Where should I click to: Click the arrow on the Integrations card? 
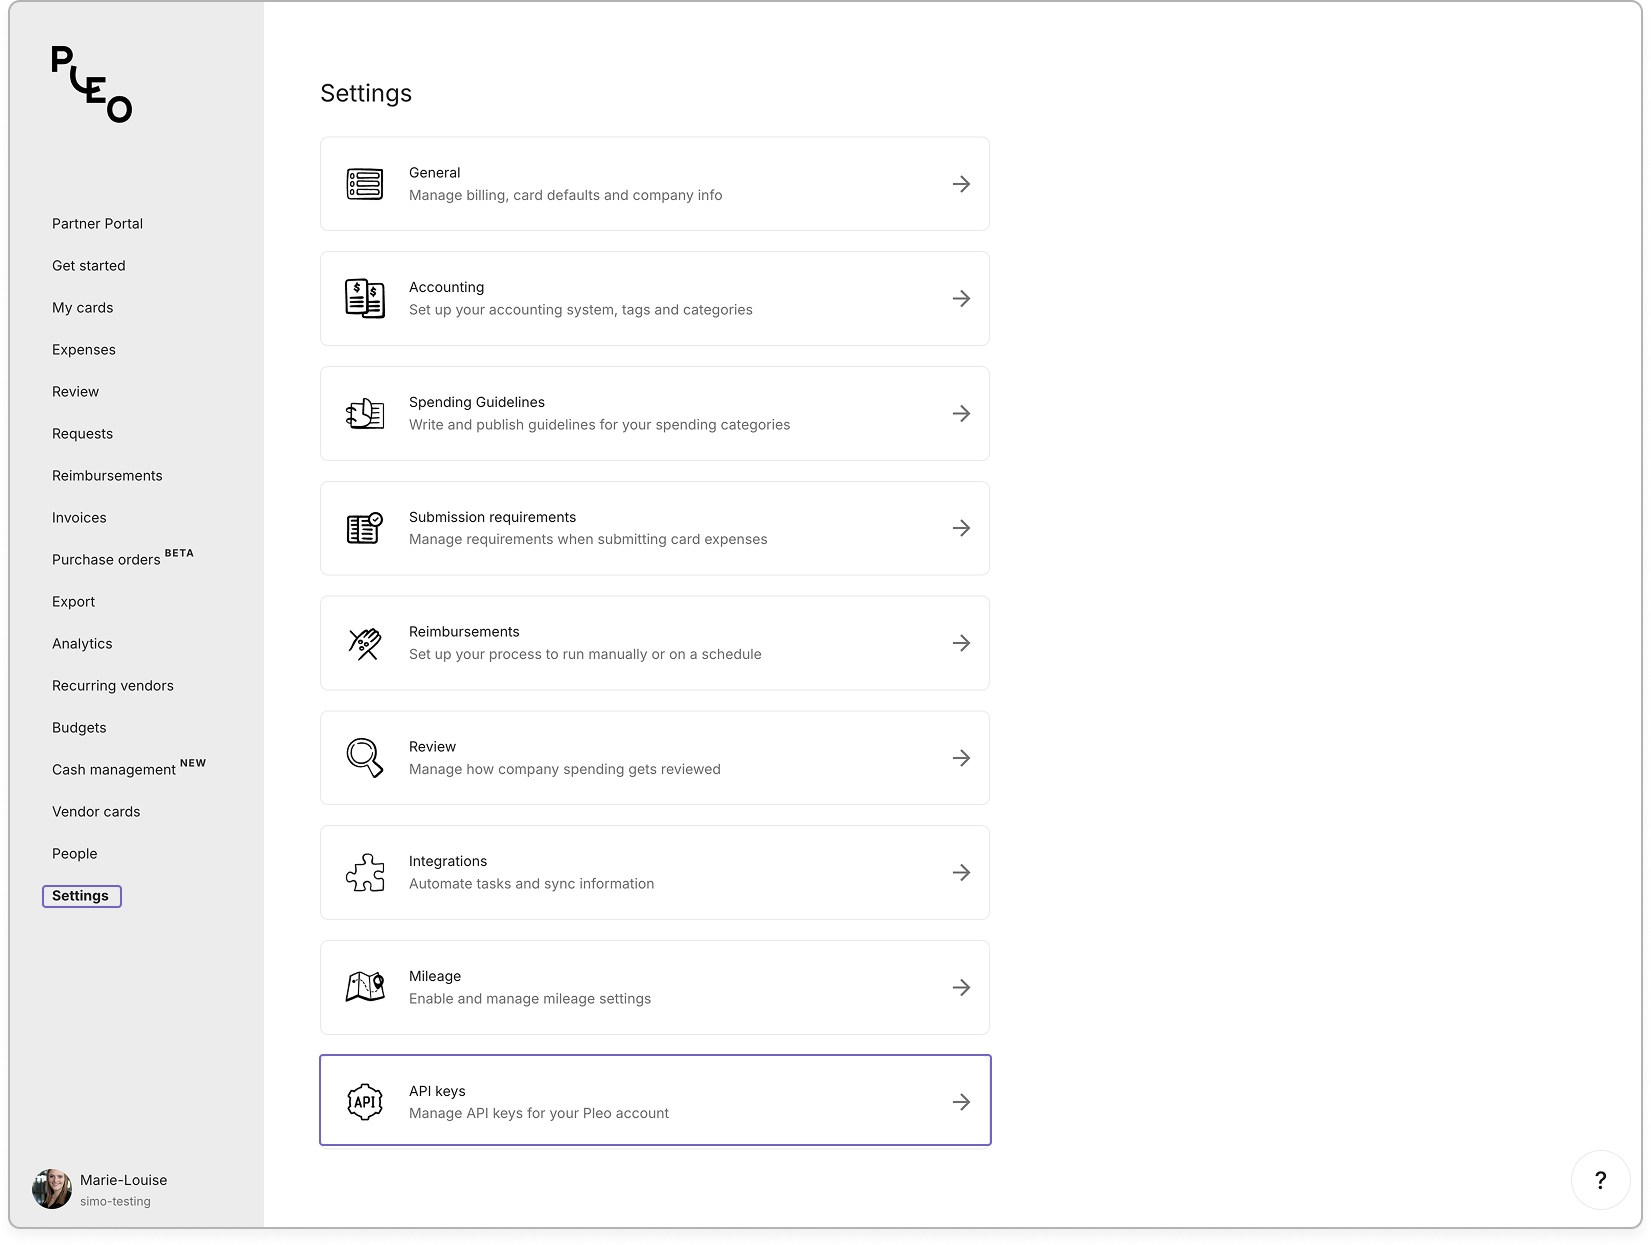pos(961,872)
